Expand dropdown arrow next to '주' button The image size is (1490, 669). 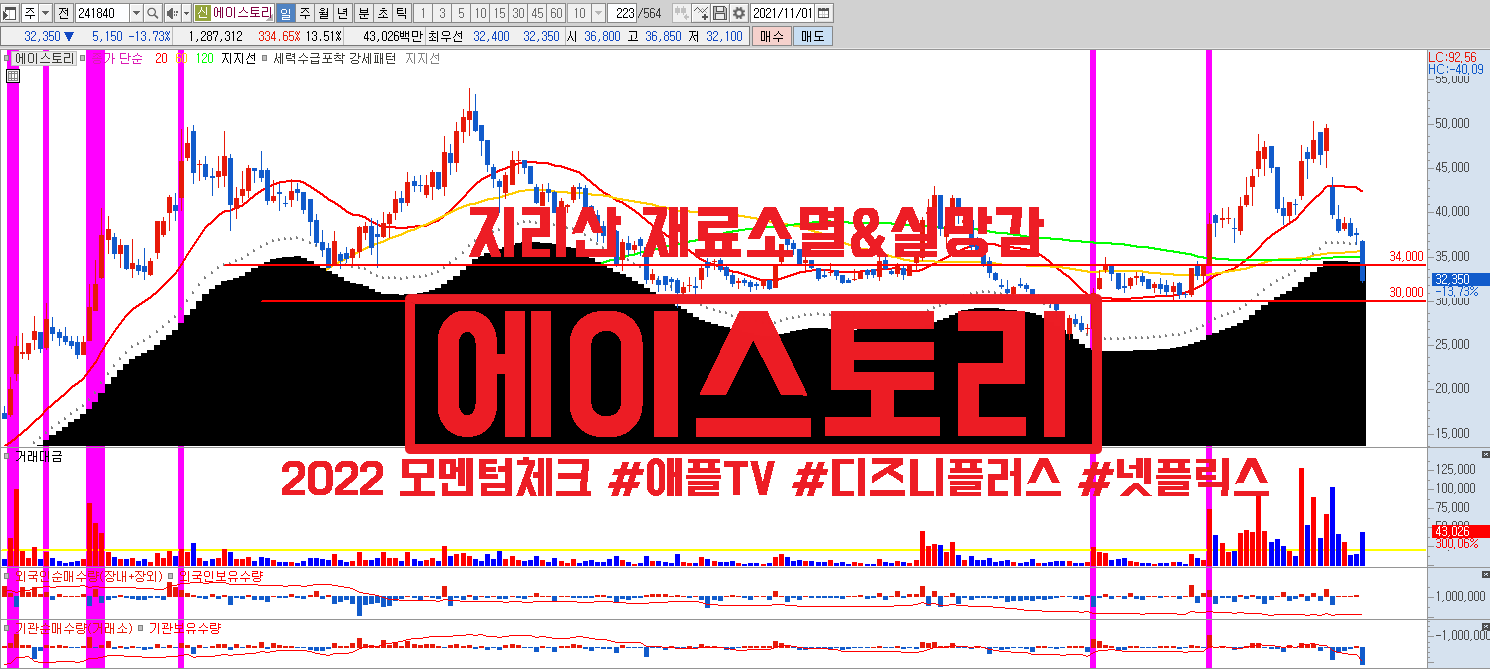coord(46,13)
